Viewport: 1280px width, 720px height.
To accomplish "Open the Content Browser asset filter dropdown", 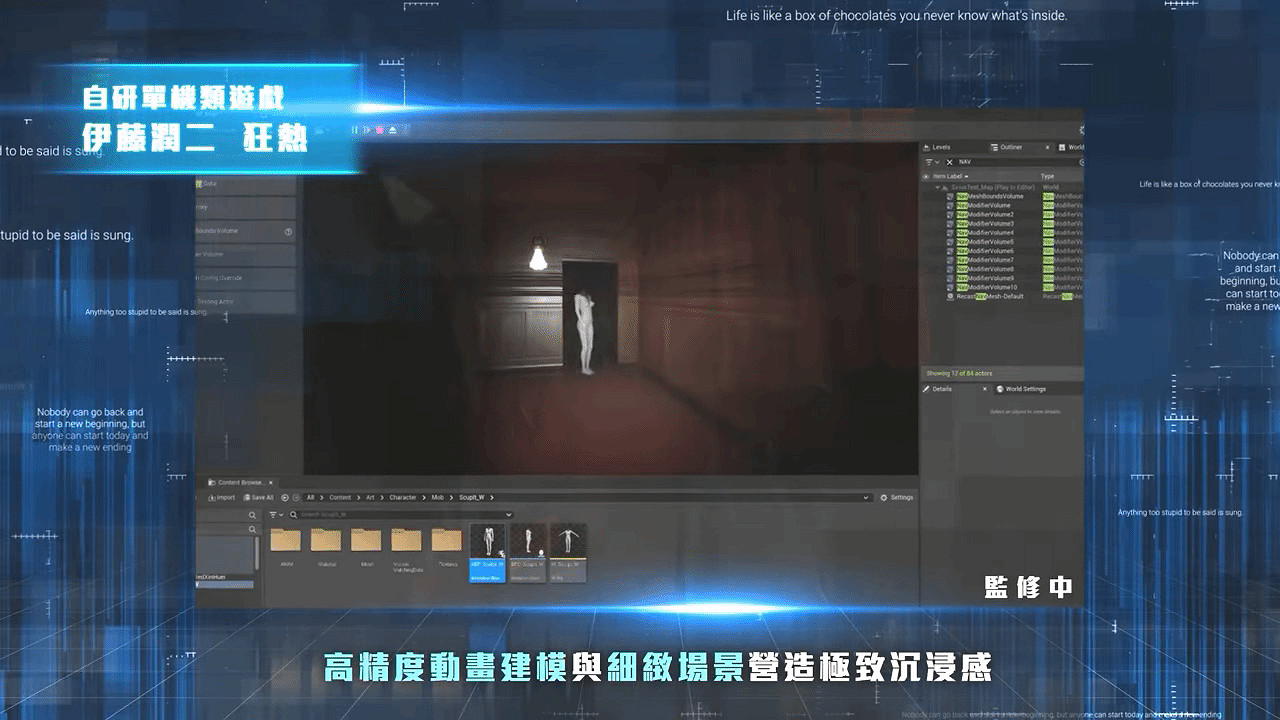I will 276,515.
